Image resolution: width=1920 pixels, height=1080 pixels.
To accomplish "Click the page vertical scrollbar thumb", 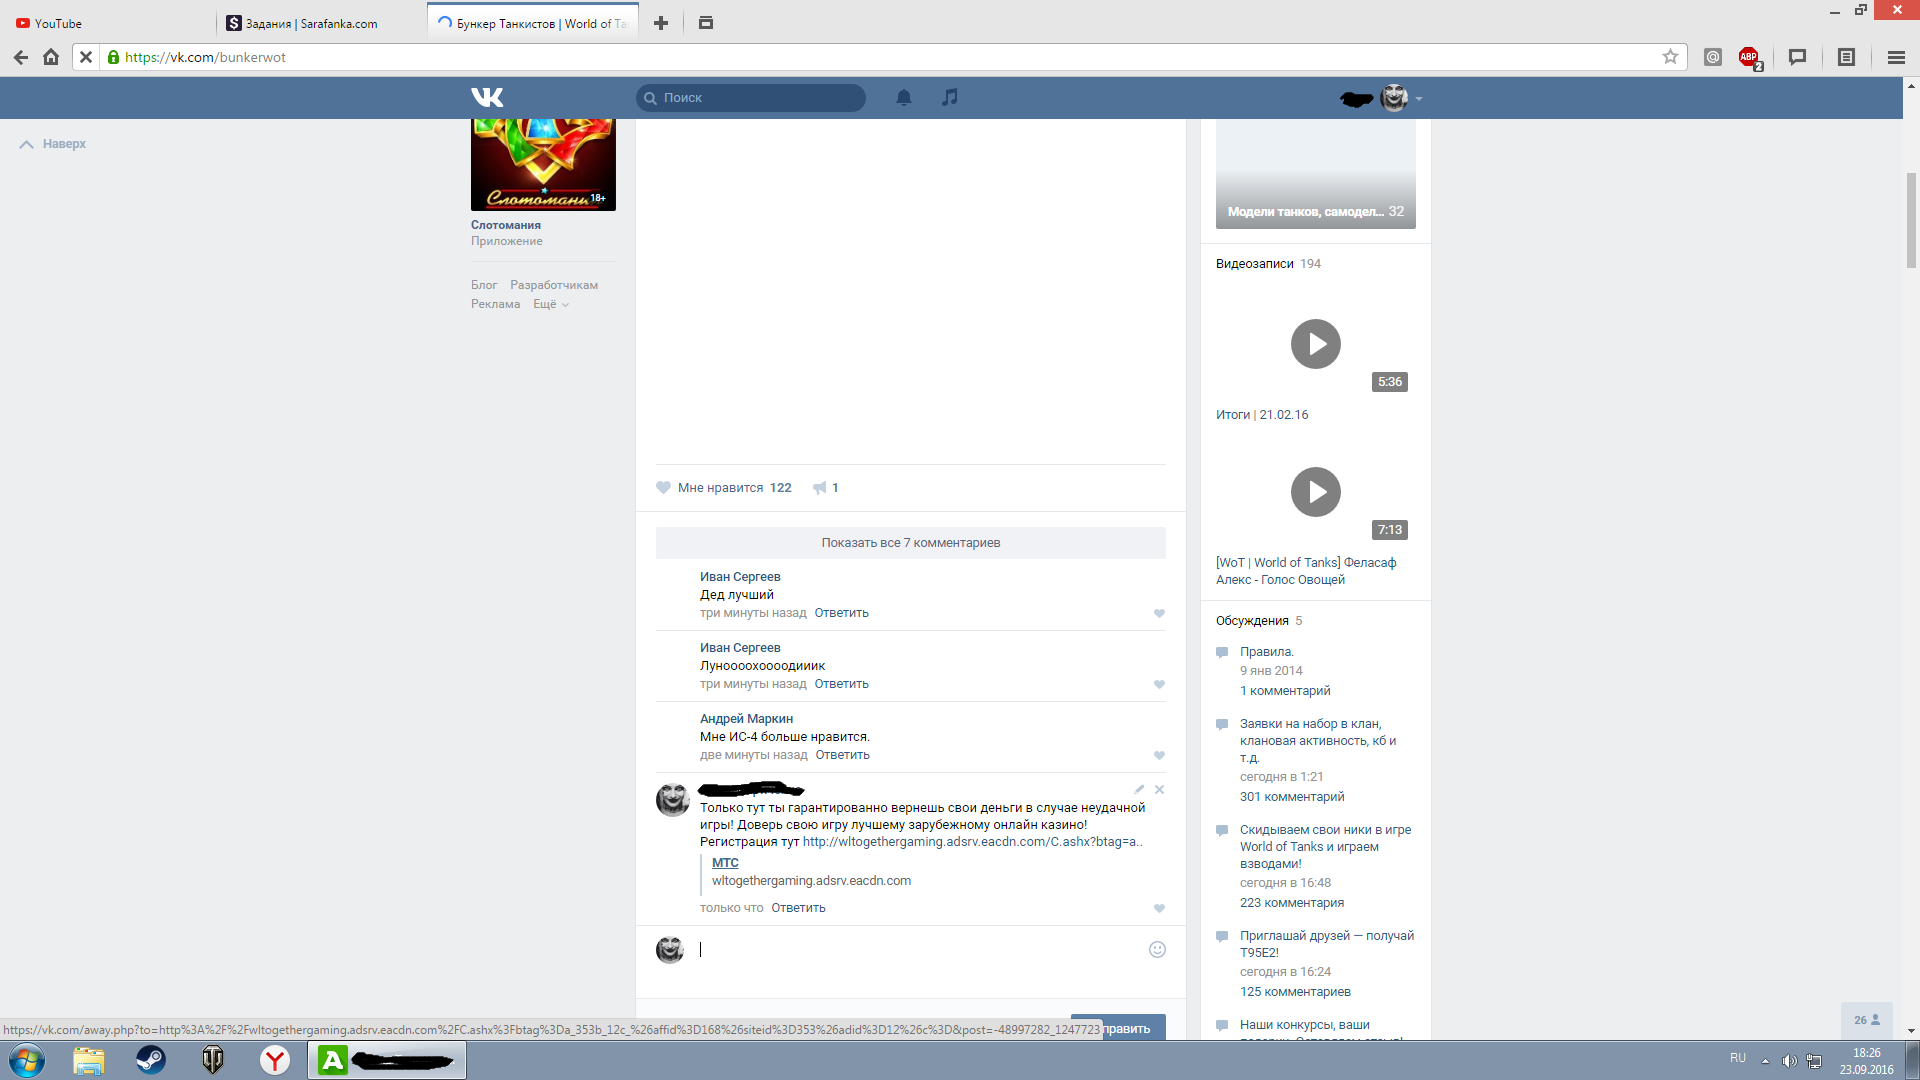I will (1911, 220).
